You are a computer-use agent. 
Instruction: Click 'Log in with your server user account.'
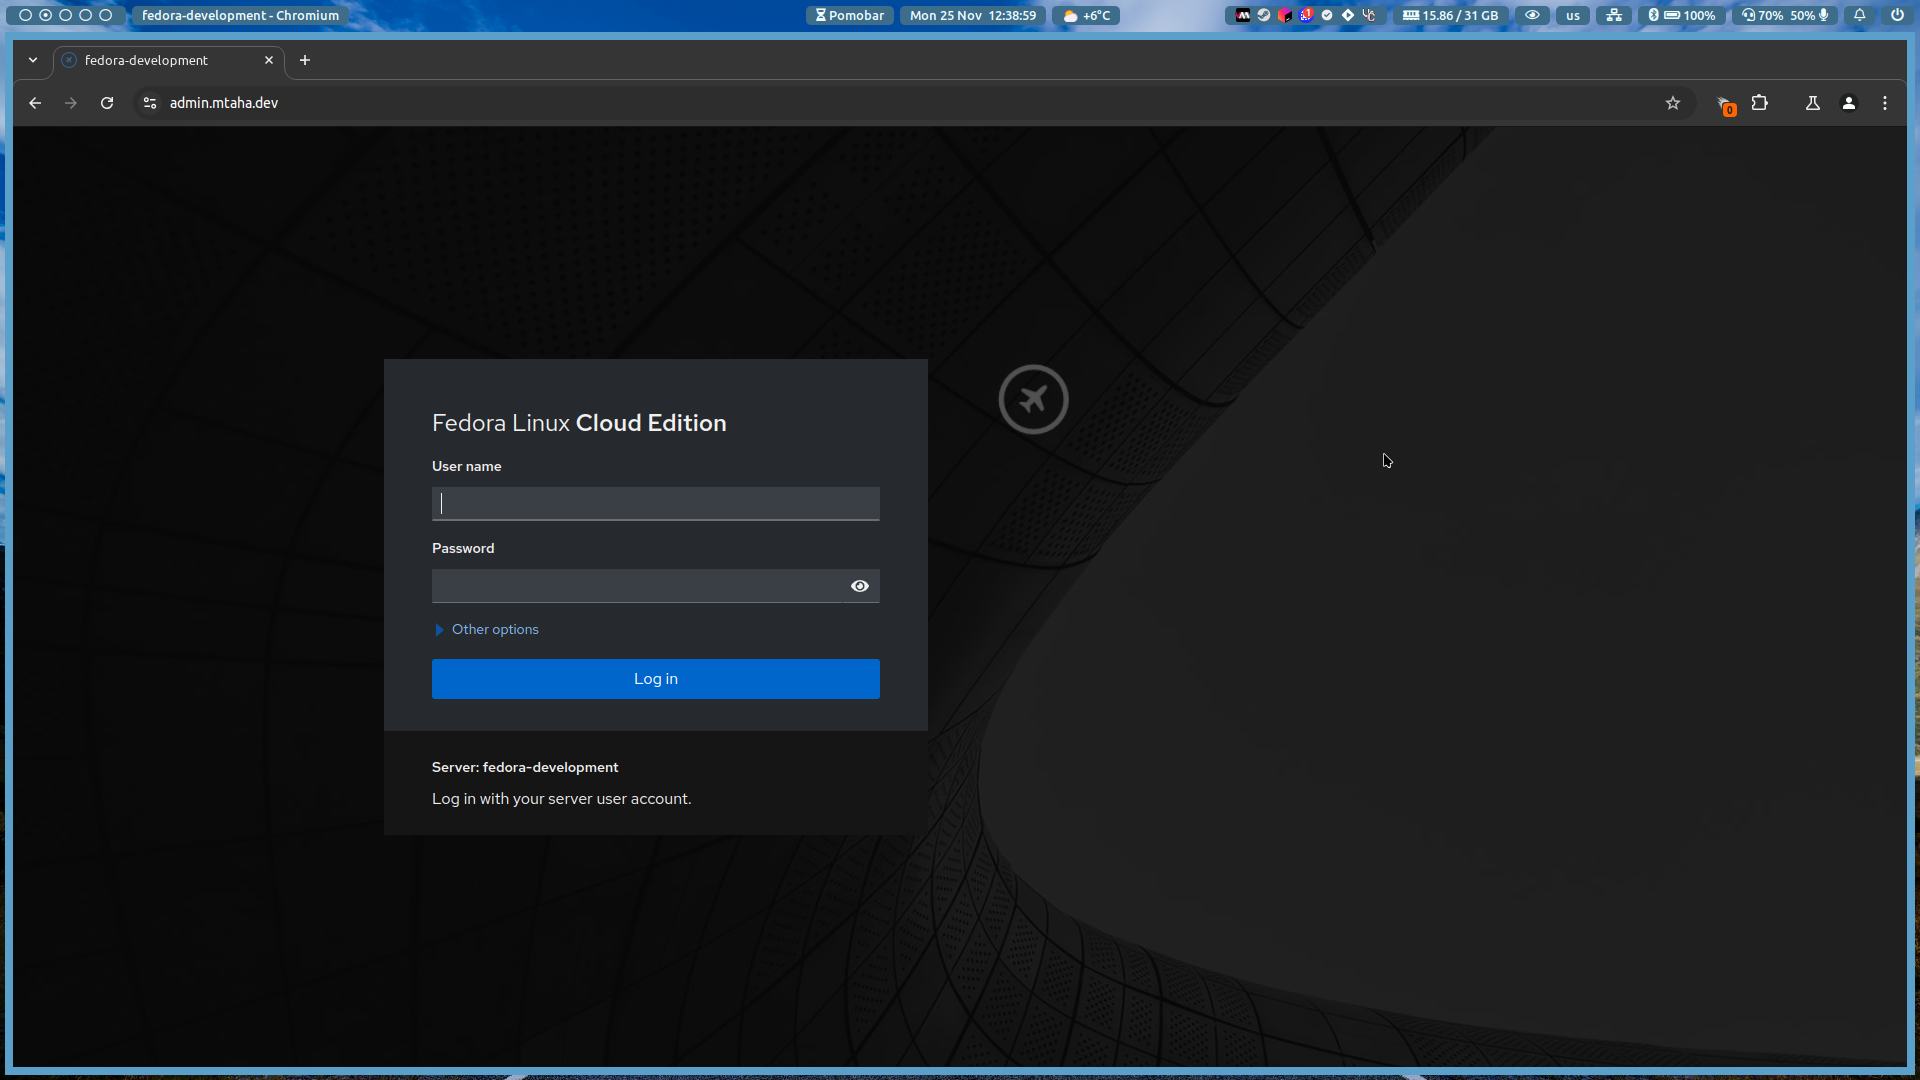561,799
